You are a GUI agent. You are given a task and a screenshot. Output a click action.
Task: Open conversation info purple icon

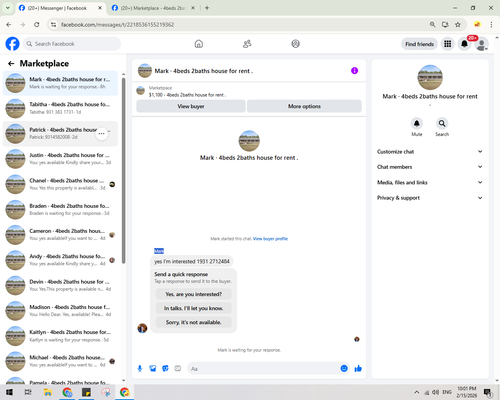pos(354,71)
